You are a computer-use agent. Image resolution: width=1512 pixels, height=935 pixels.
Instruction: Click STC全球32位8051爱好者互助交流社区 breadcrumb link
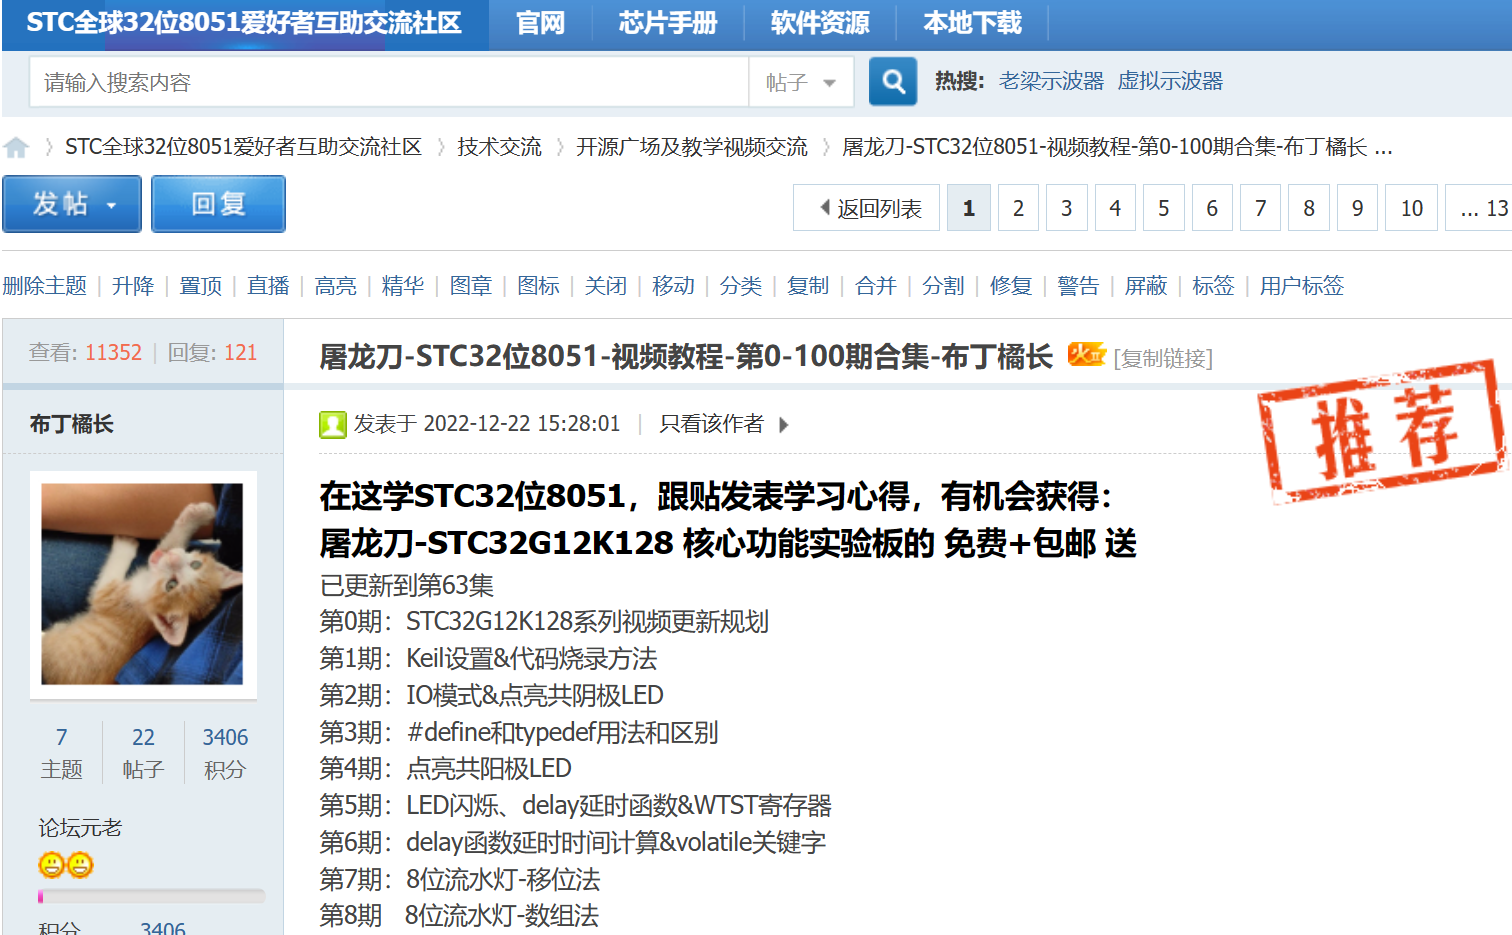pos(243,147)
